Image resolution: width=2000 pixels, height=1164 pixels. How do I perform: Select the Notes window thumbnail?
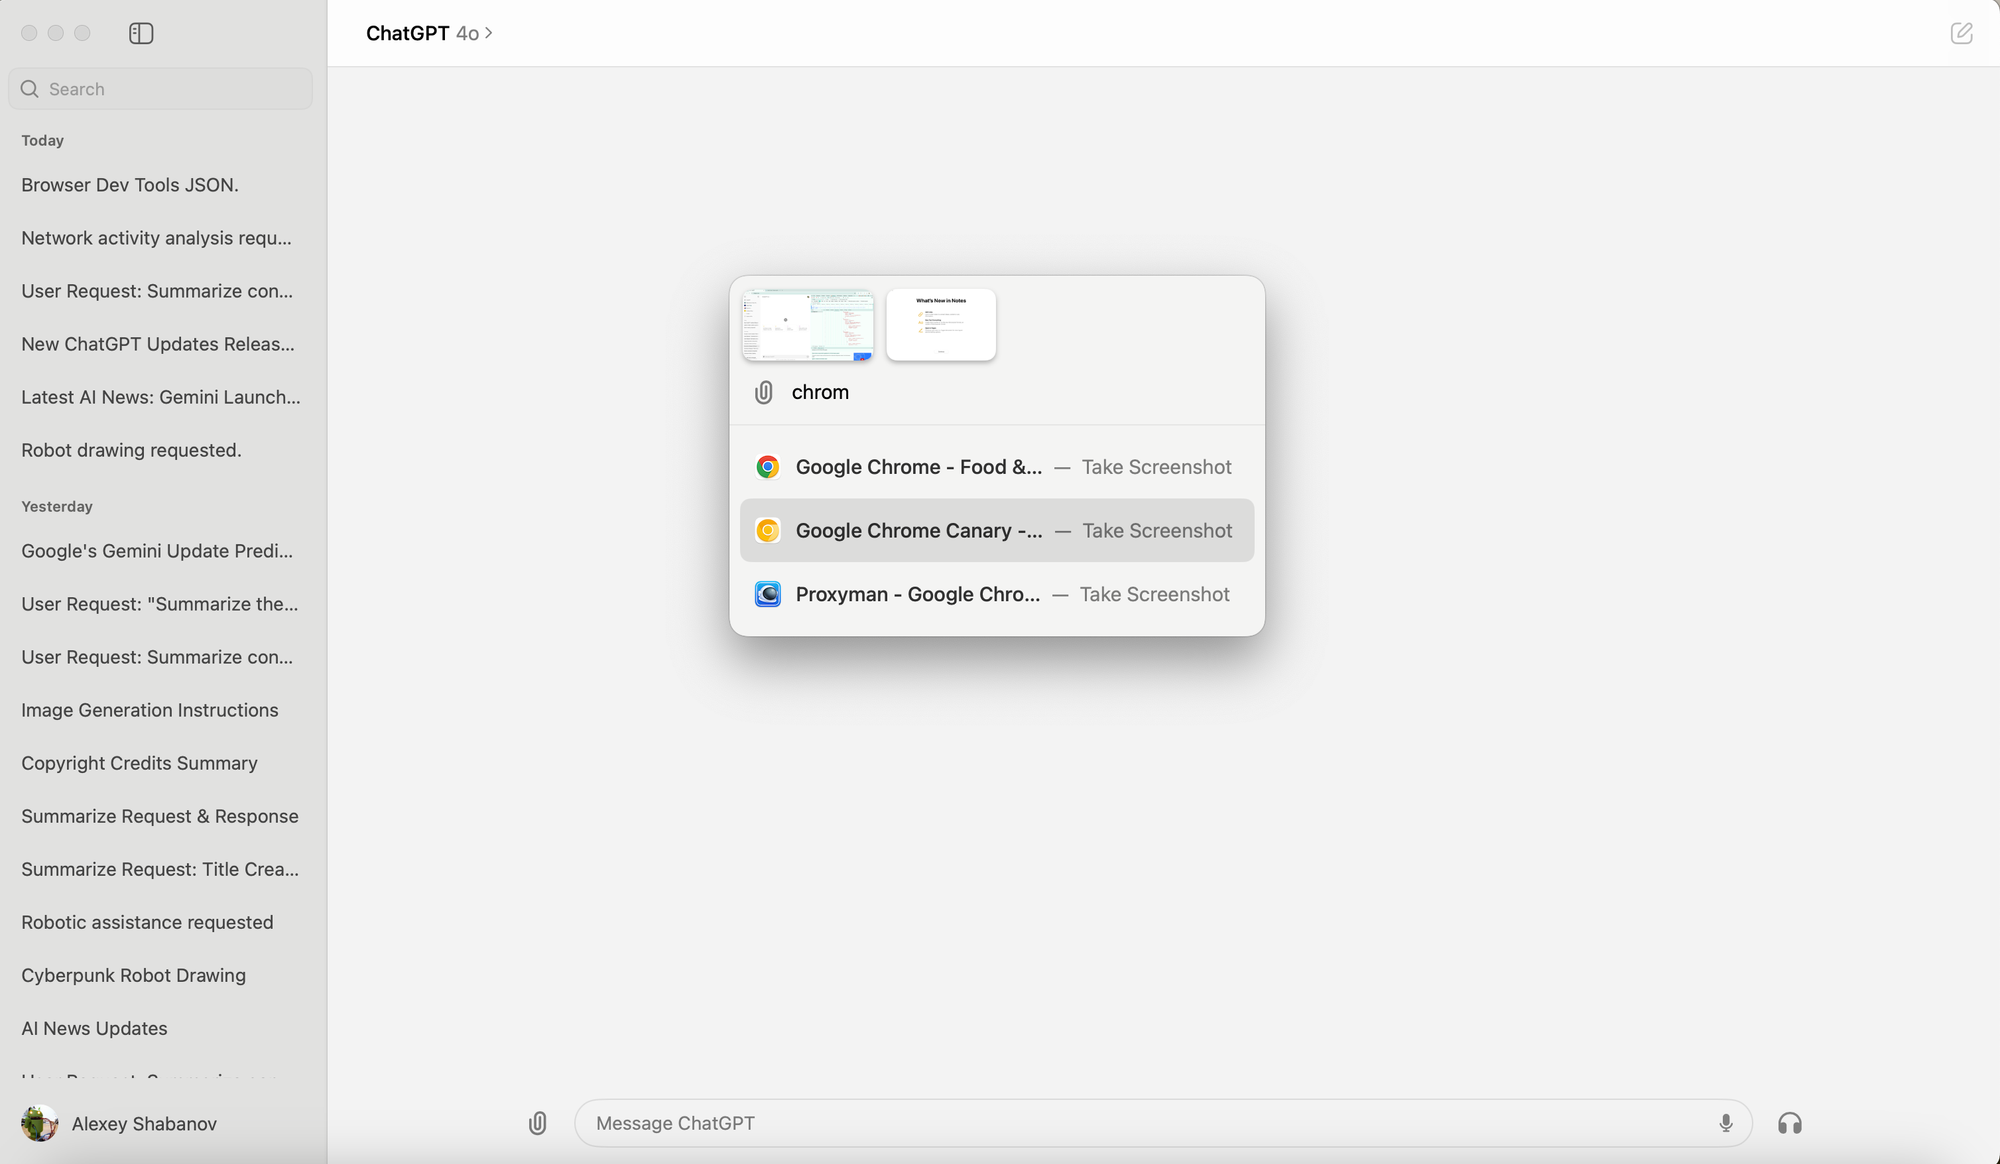(940, 324)
